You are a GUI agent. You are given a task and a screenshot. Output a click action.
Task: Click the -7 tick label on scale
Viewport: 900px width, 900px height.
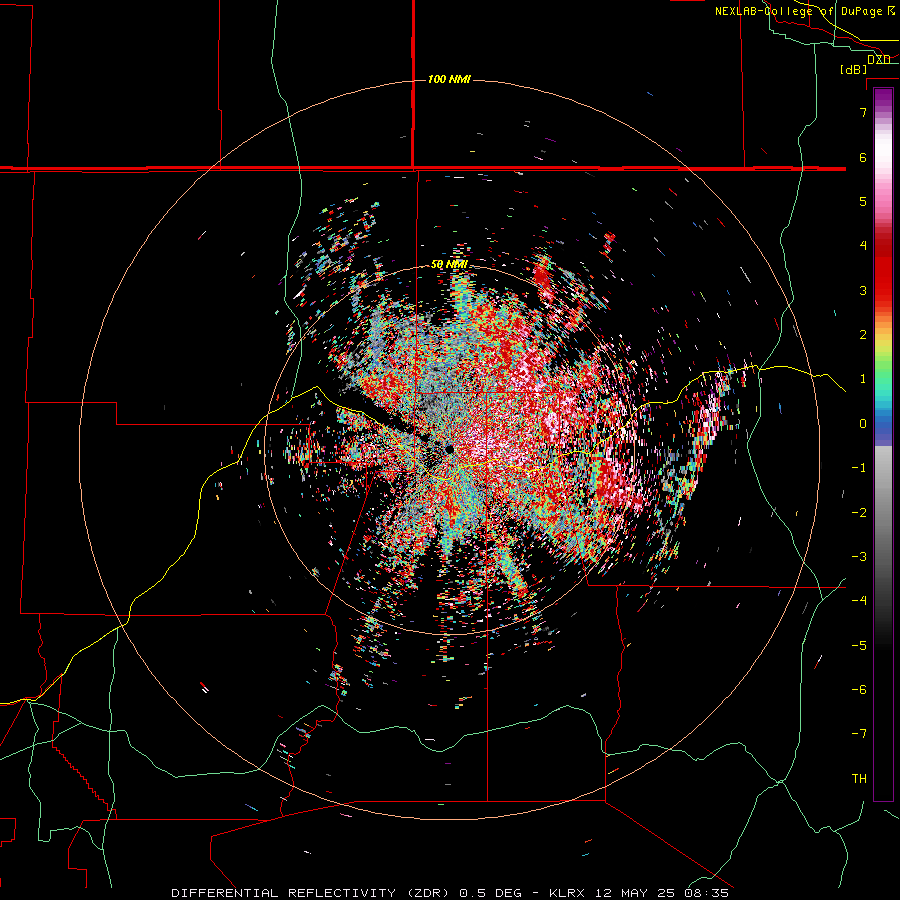click(859, 734)
